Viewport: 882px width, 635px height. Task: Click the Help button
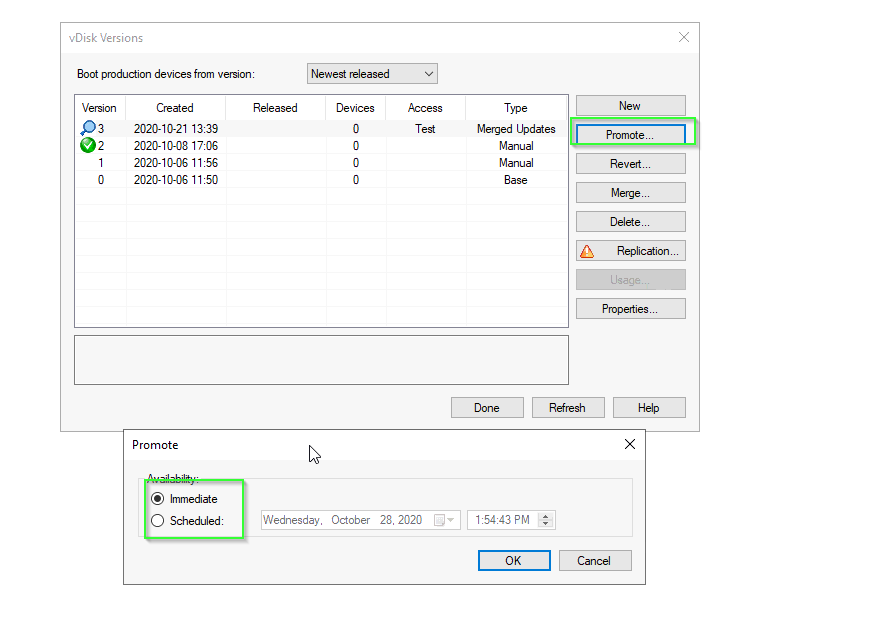[x=649, y=408]
